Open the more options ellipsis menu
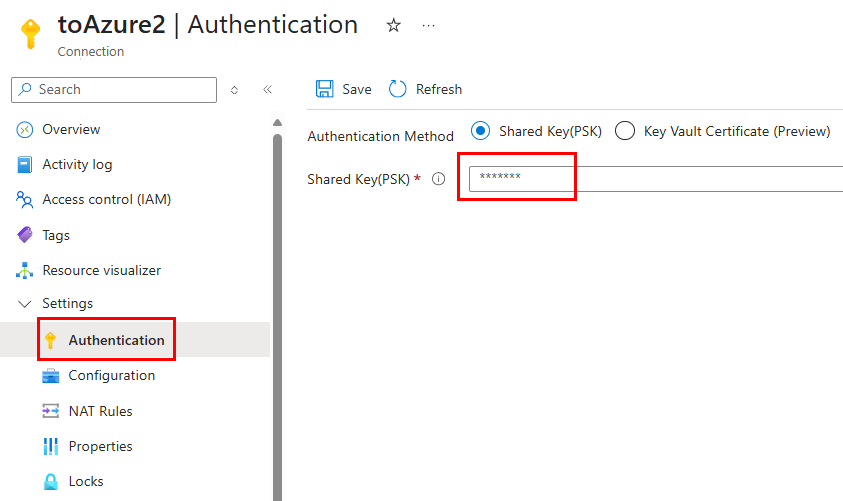843x501 pixels. (x=428, y=25)
